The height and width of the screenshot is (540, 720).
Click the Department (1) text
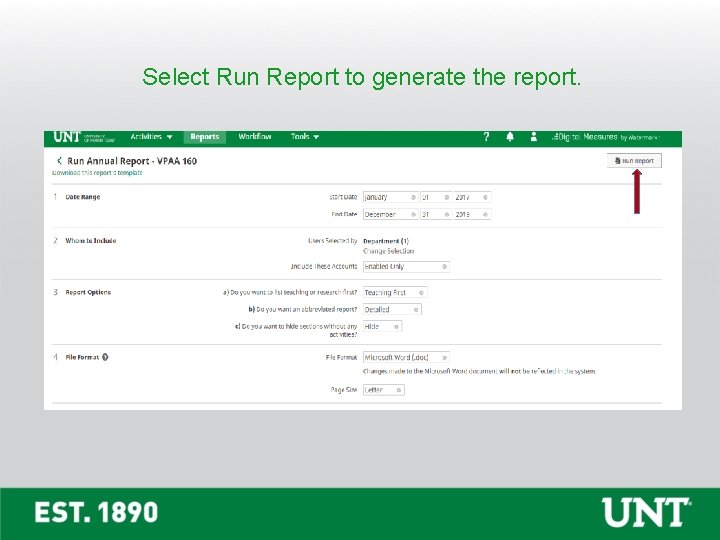[x=386, y=241]
